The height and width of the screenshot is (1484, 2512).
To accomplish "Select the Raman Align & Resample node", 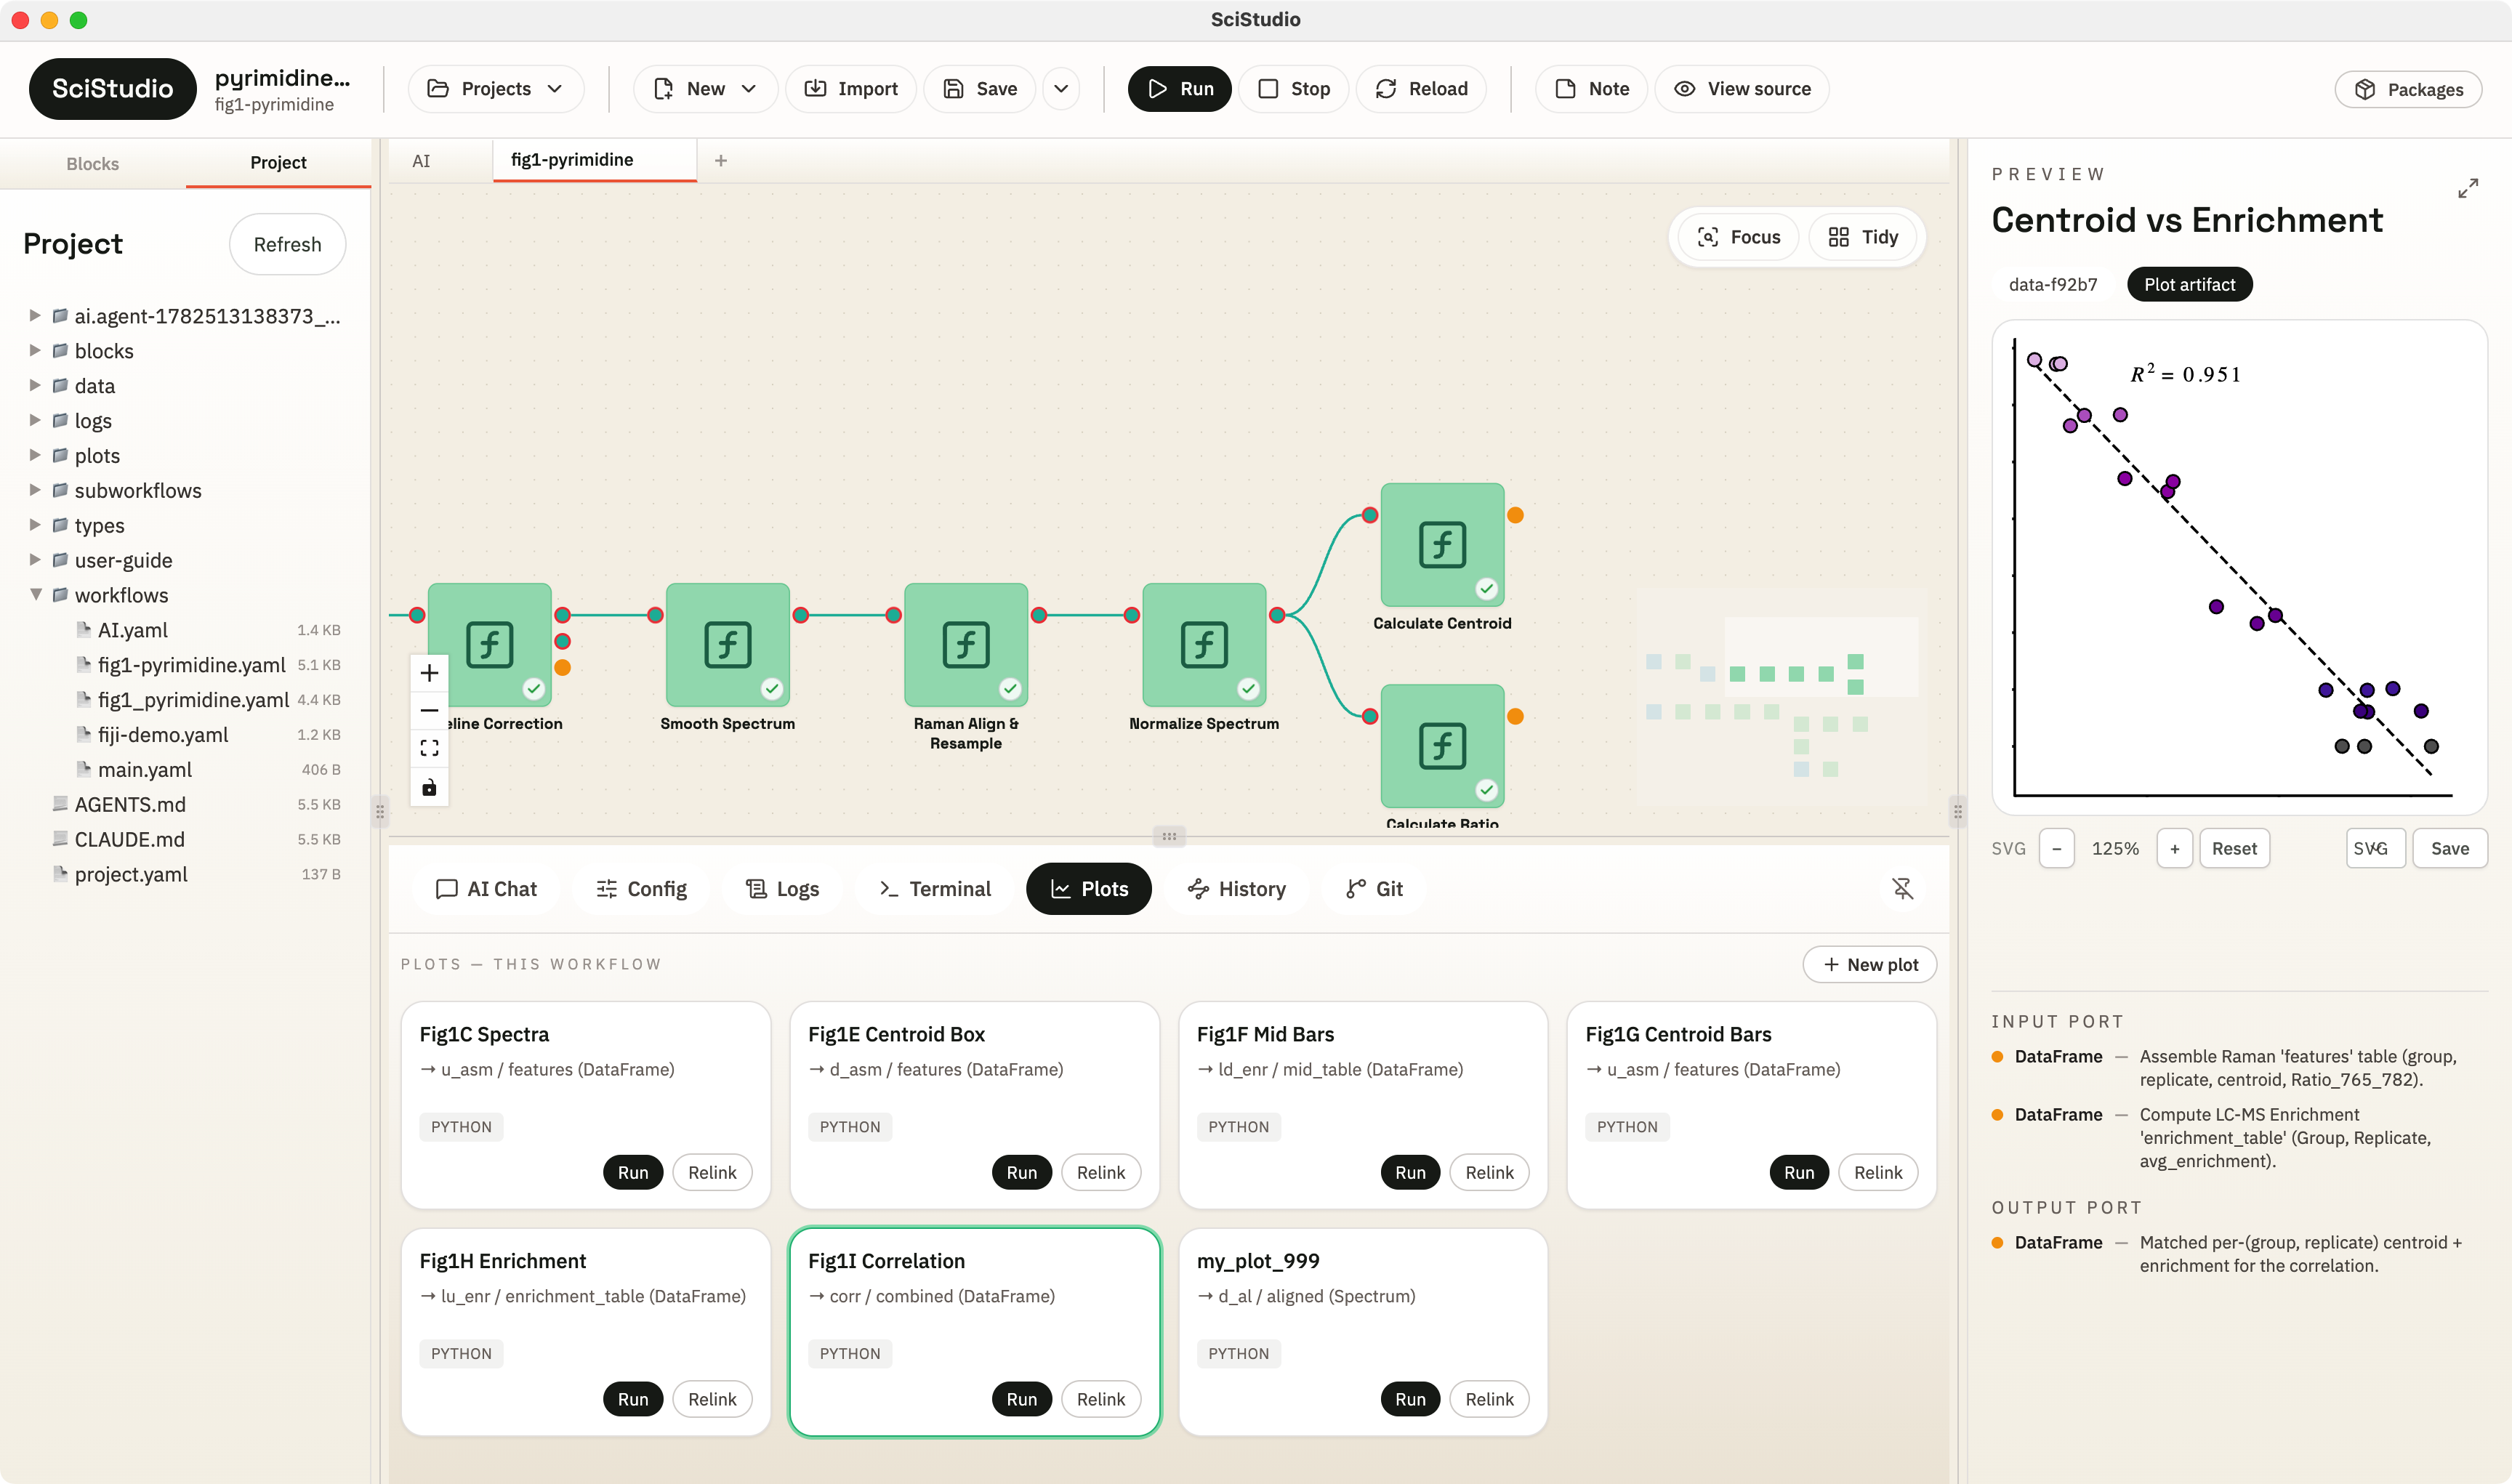I will pos(966,645).
